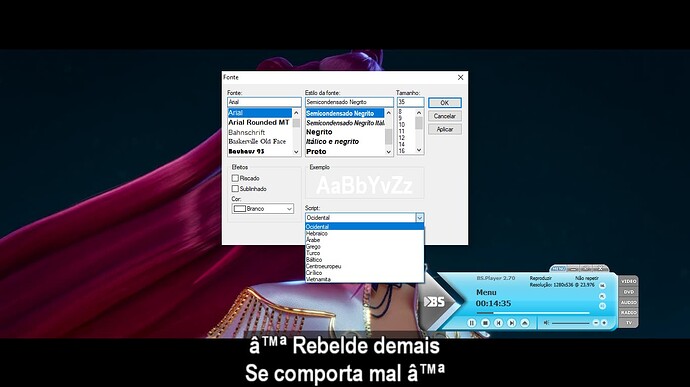The image size is (690, 387).
Task: Click the white Branco color swatch
Action: coord(239,209)
